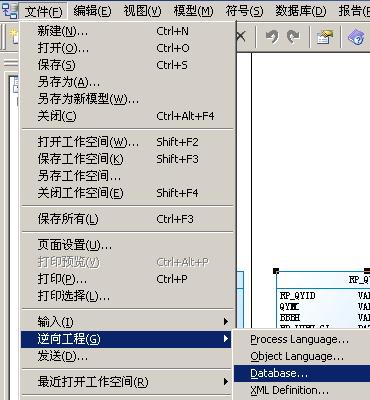
Task: Open the 符号(S) menu
Action: [244, 12]
